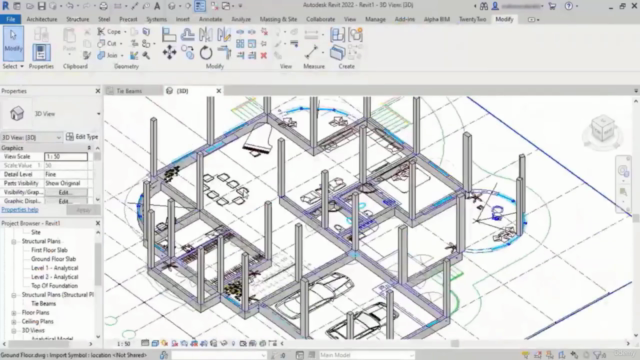Click the horizontal scrollbar of the 3D view
Viewport: 640px width, 360px height.
(x=454, y=344)
